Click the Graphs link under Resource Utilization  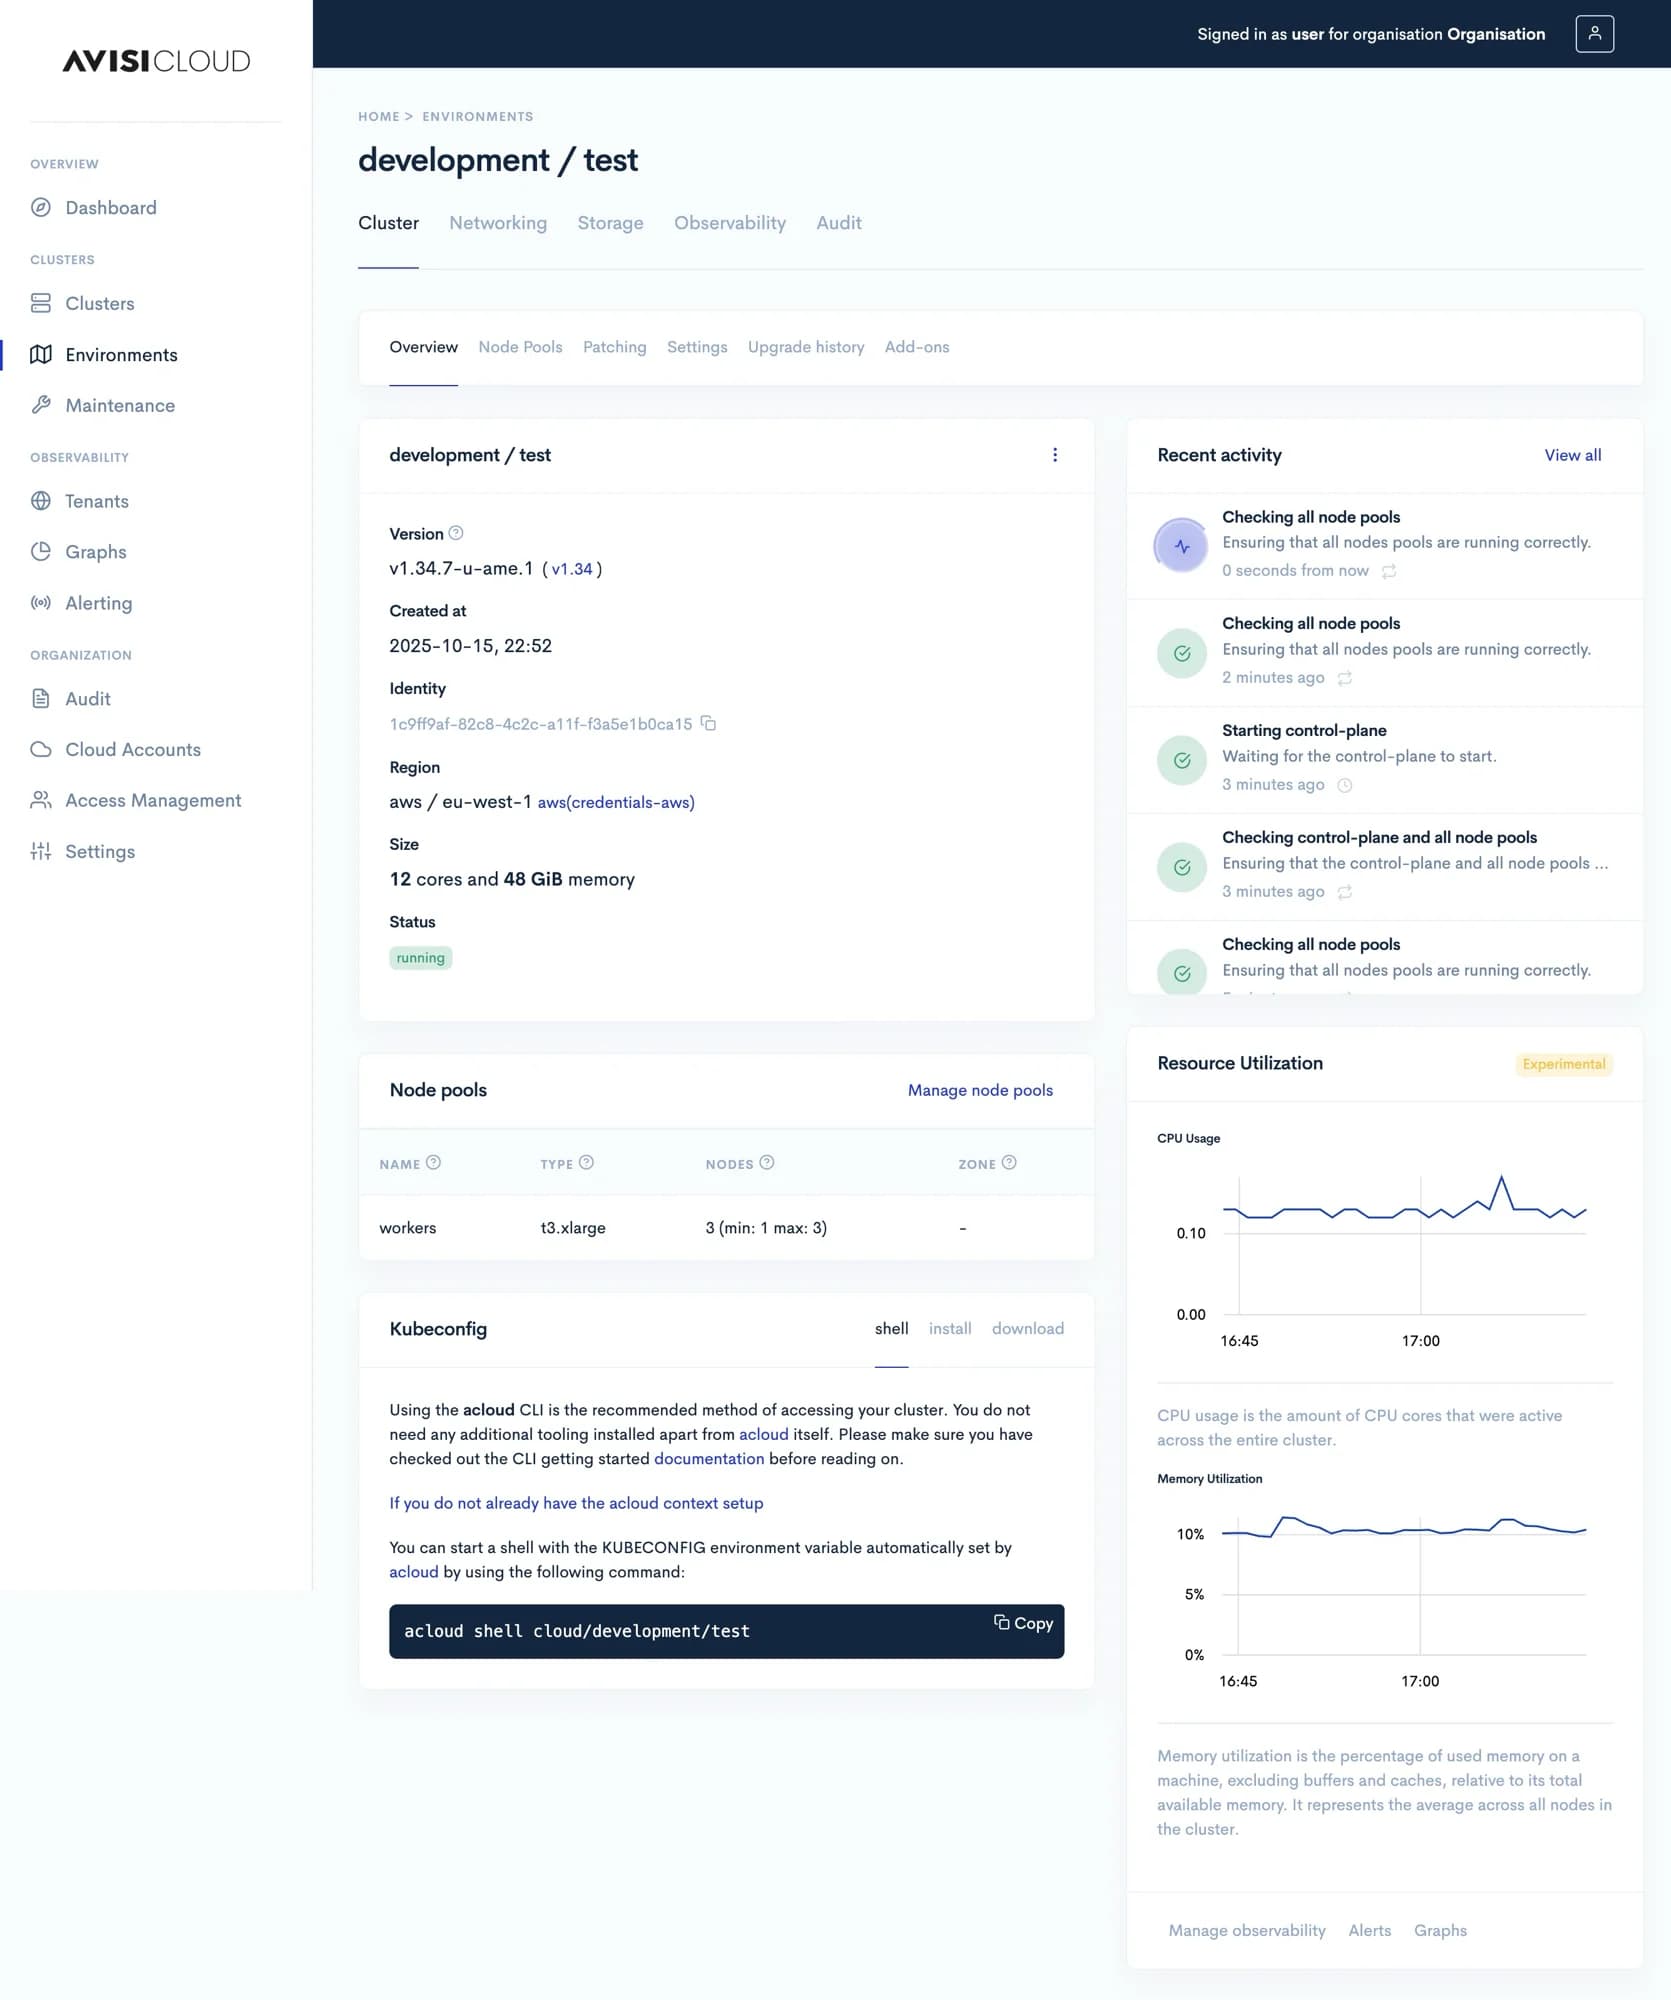point(1440,1930)
